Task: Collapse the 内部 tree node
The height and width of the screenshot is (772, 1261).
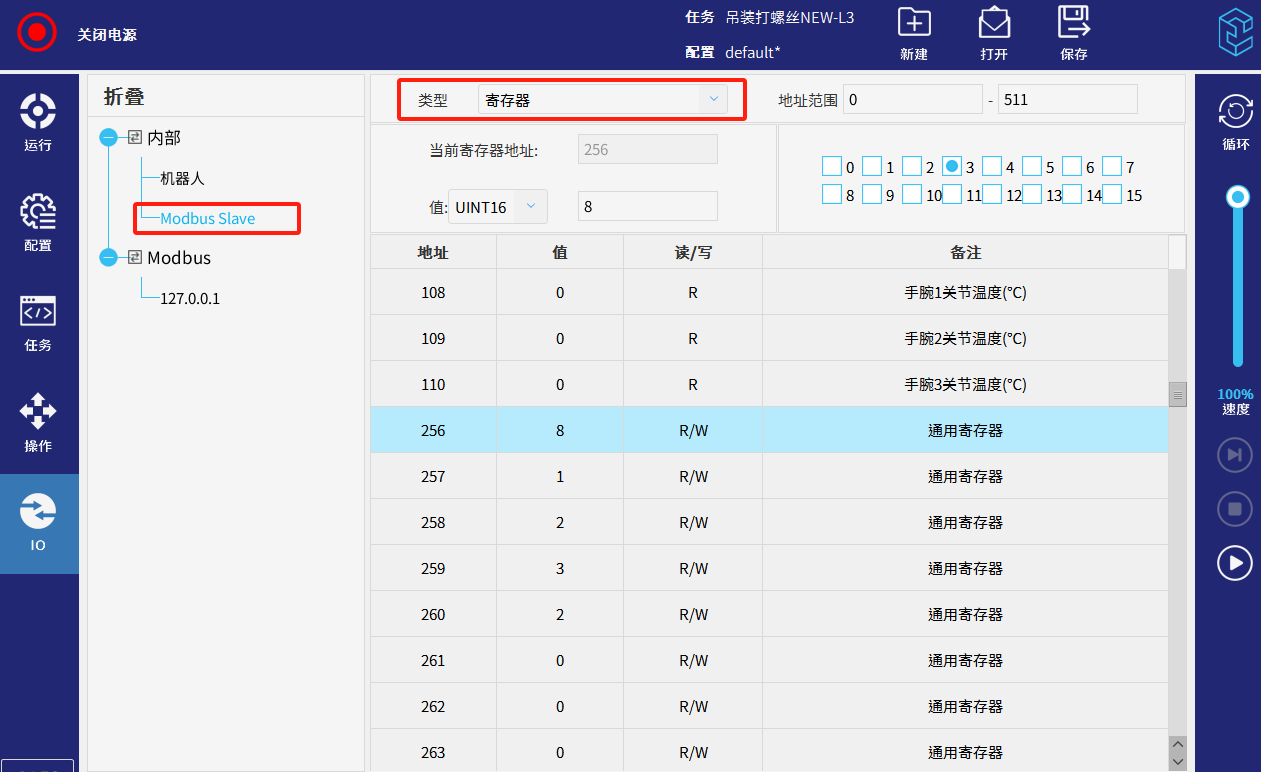Action: pyautogui.click(x=109, y=138)
